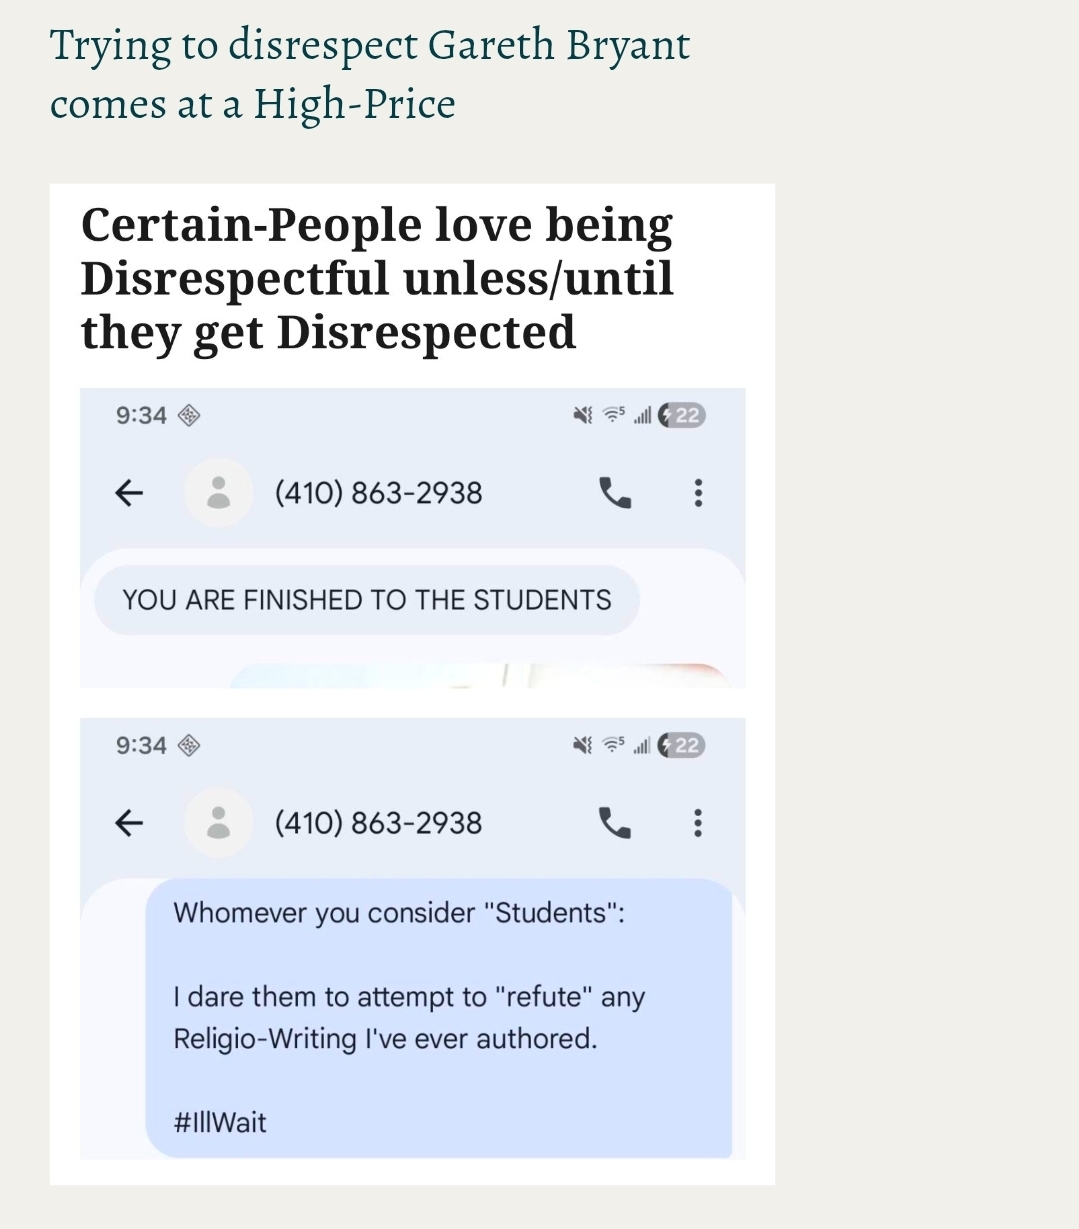The width and height of the screenshot is (1079, 1229).
Task: Tap the phone call icon in the upper chat
Action: click(x=614, y=492)
